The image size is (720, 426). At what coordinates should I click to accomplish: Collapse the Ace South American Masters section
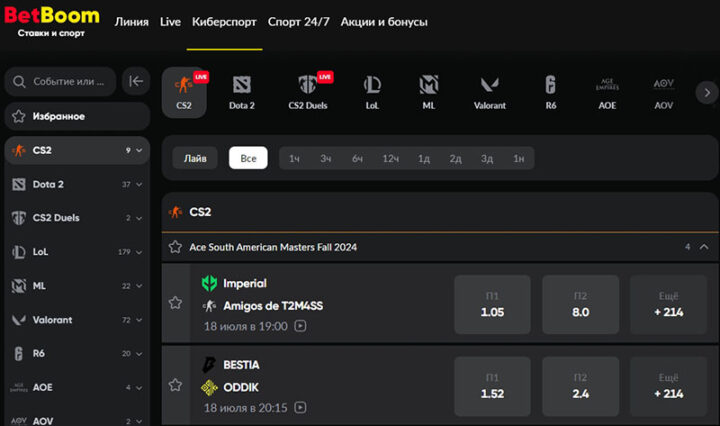coord(704,247)
